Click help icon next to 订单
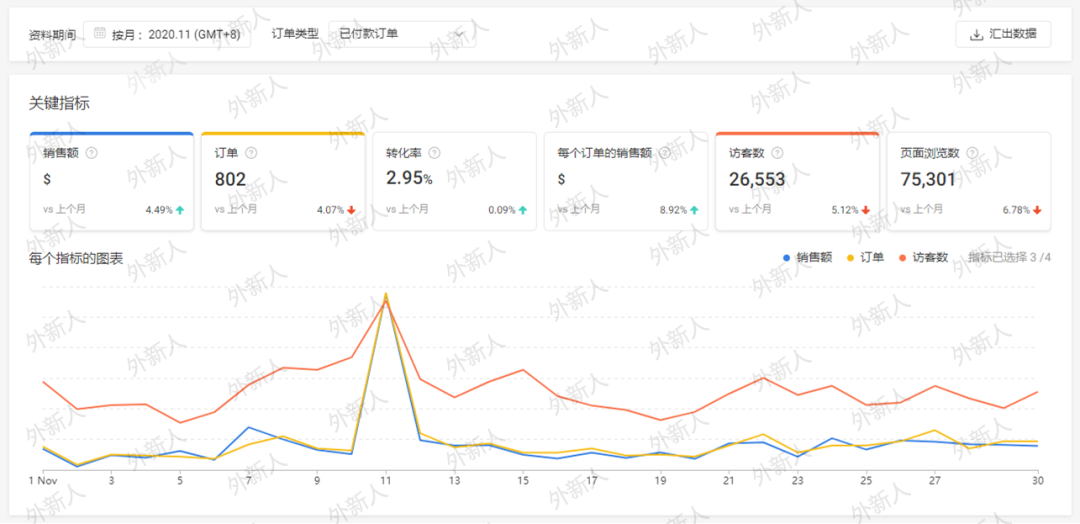The image size is (1080, 524). click(x=251, y=153)
